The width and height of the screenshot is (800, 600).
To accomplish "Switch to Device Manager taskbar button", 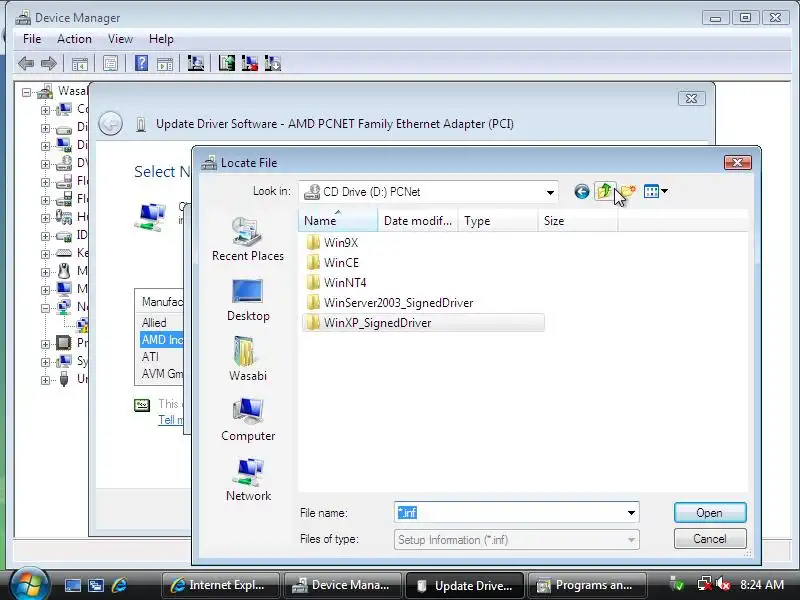I will [343, 585].
